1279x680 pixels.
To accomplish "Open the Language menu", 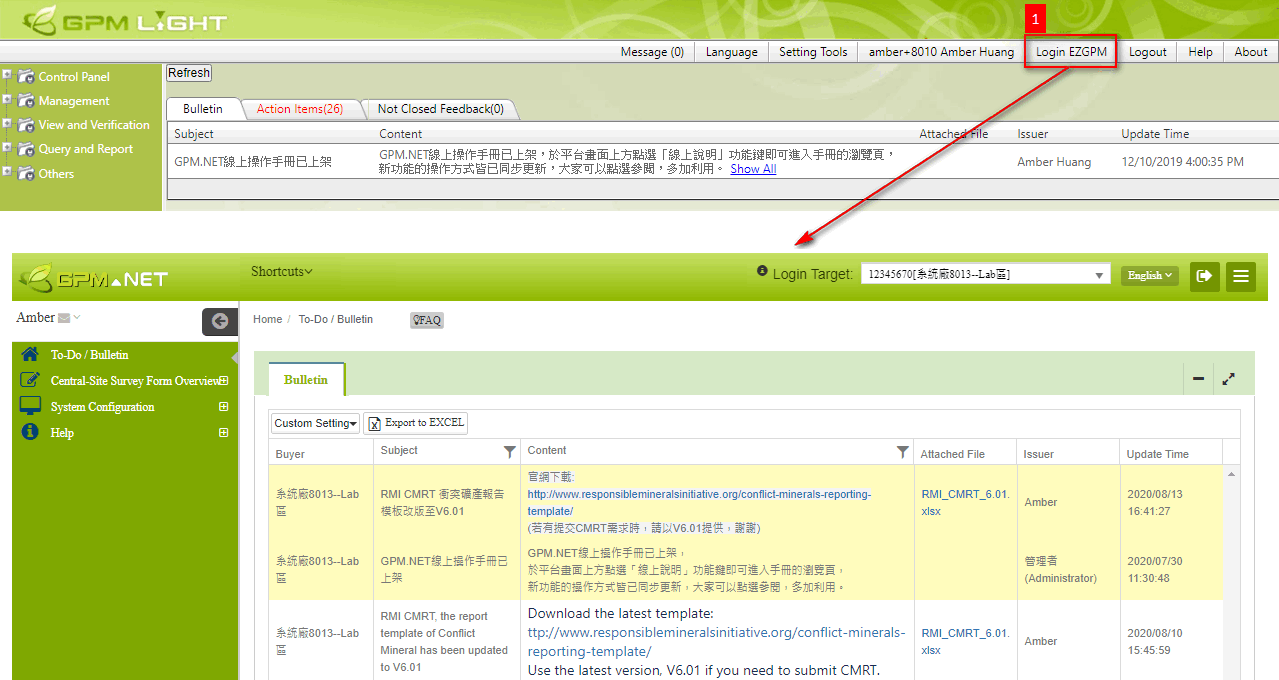I will pyautogui.click(x=732, y=52).
